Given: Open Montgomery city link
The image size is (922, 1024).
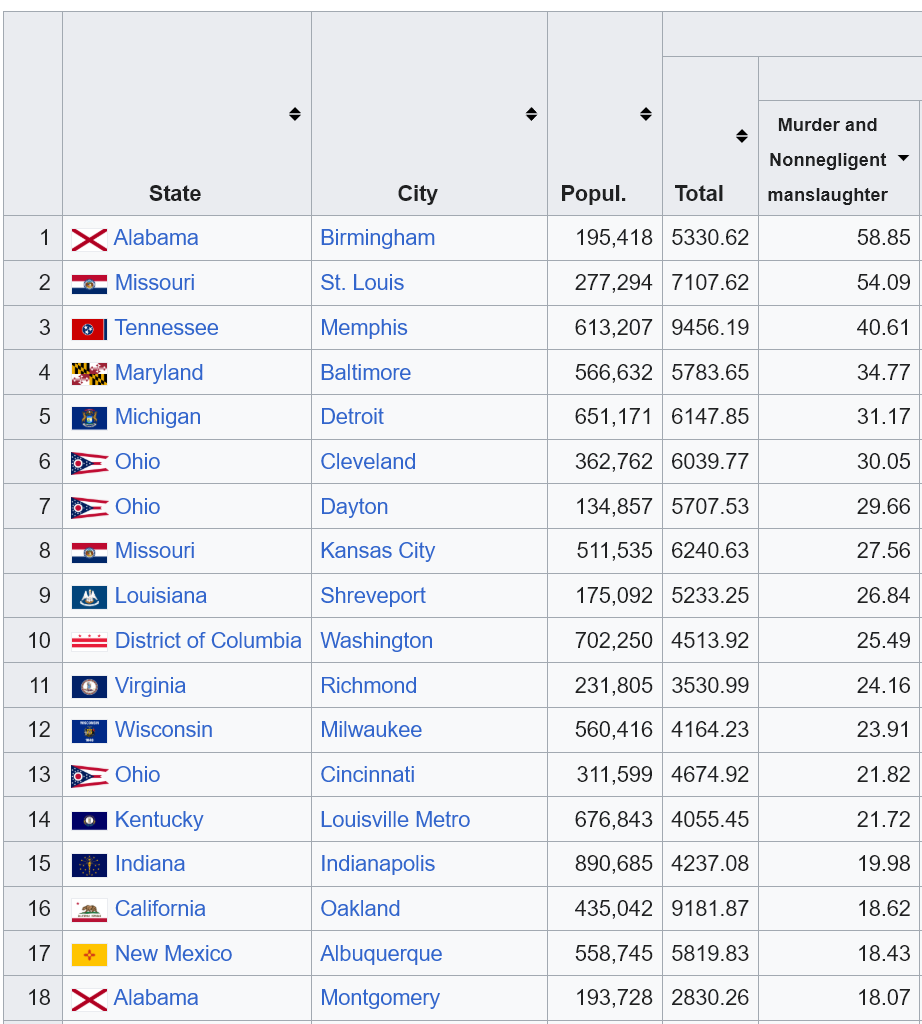Looking at the screenshot, I should [380, 998].
